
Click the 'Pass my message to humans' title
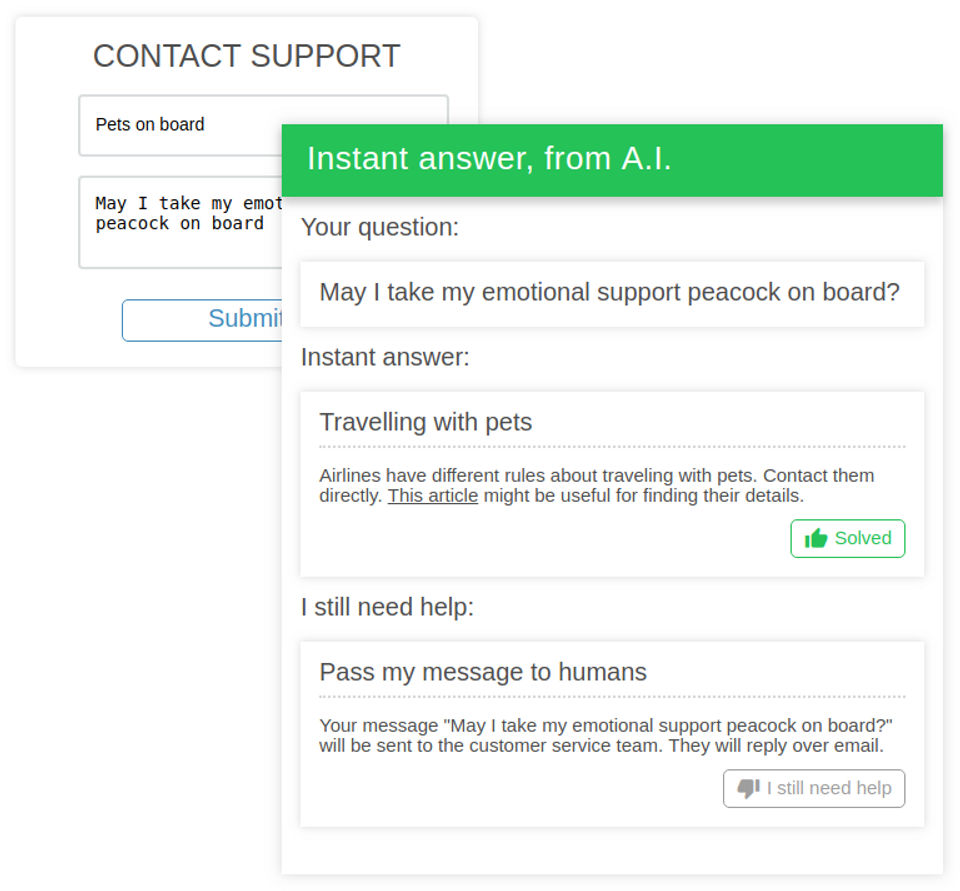tap(483, 672)
